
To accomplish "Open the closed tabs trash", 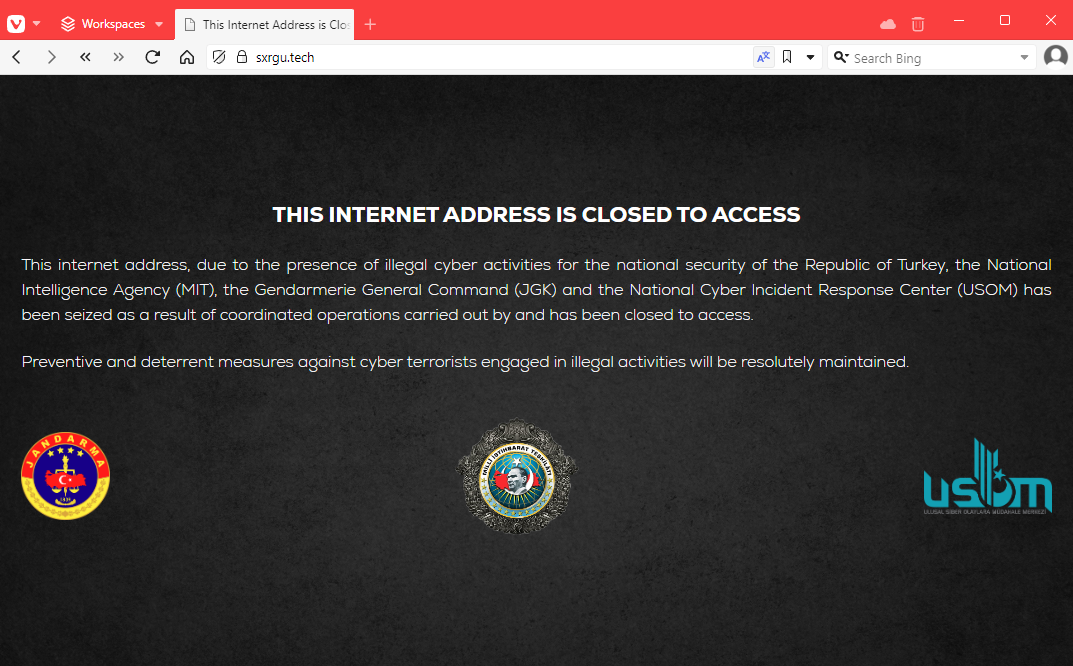I will point(918,24).
